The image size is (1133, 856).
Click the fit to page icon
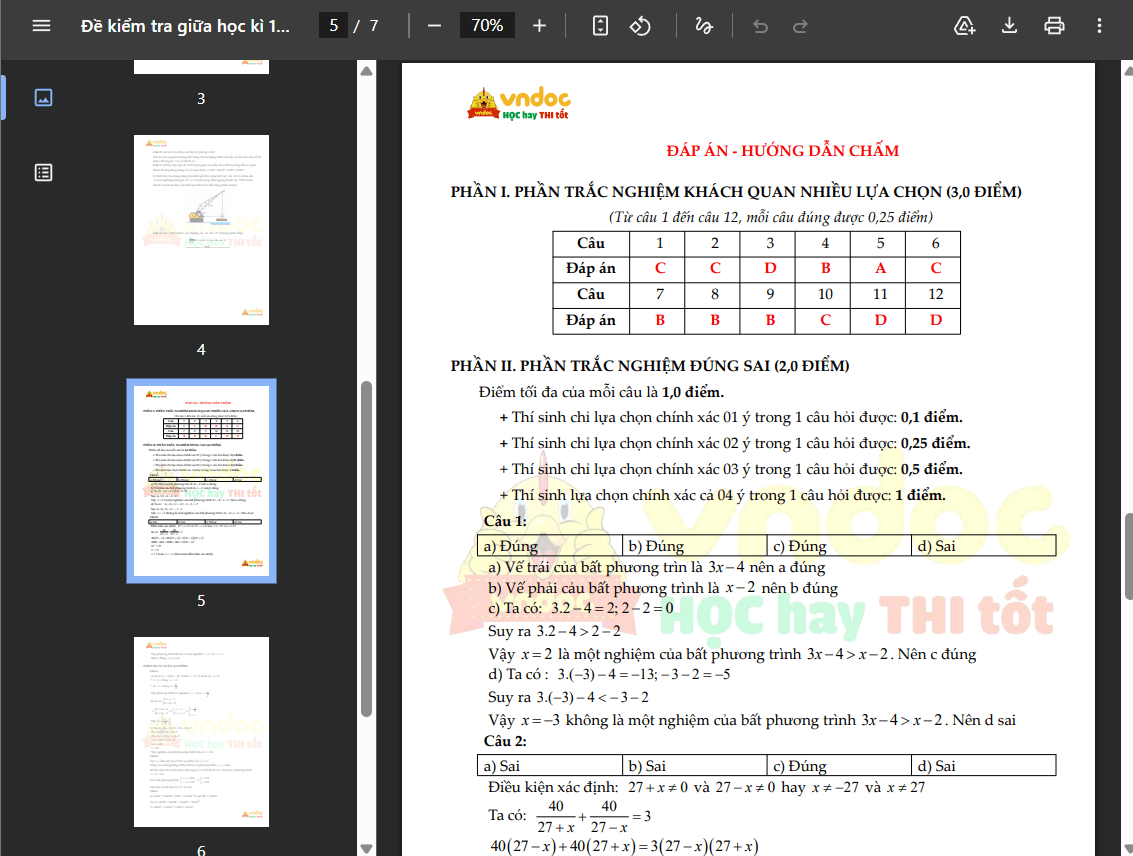(600, 26)
